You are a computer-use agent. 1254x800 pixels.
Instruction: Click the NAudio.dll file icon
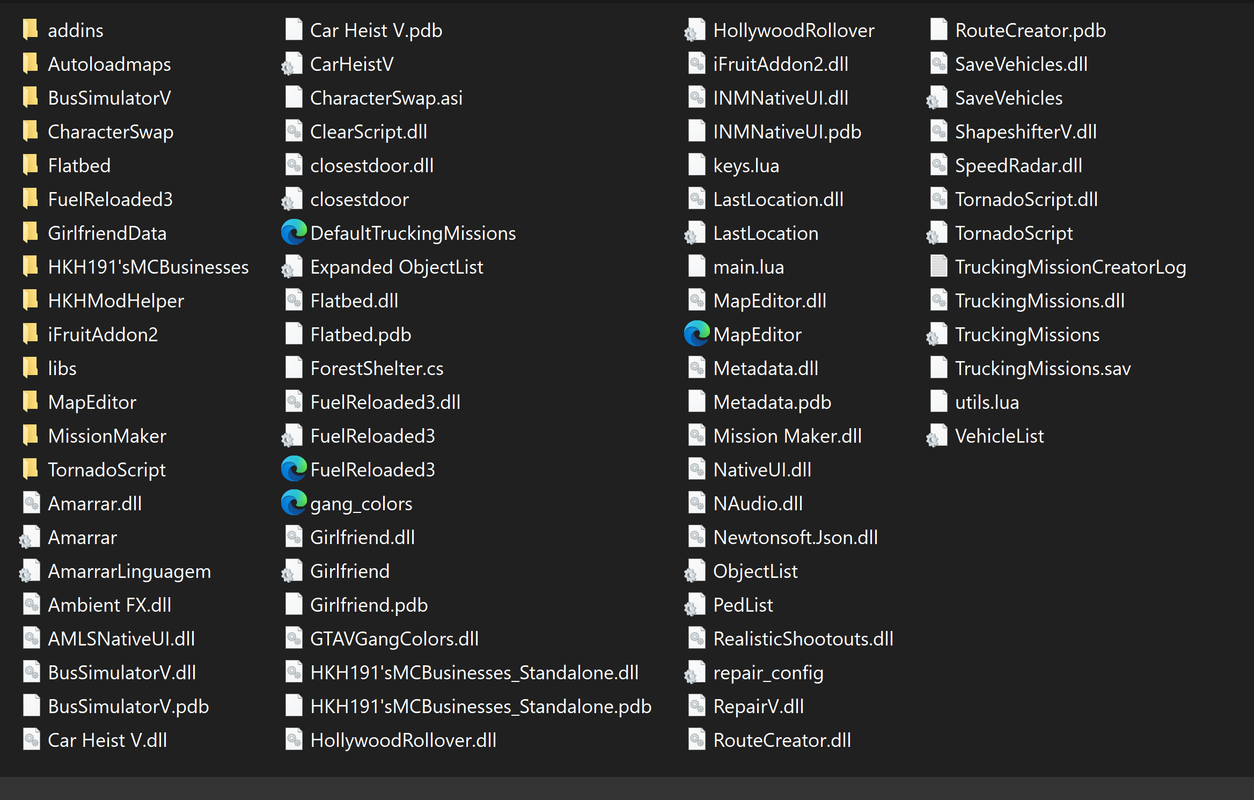[696, 503]
